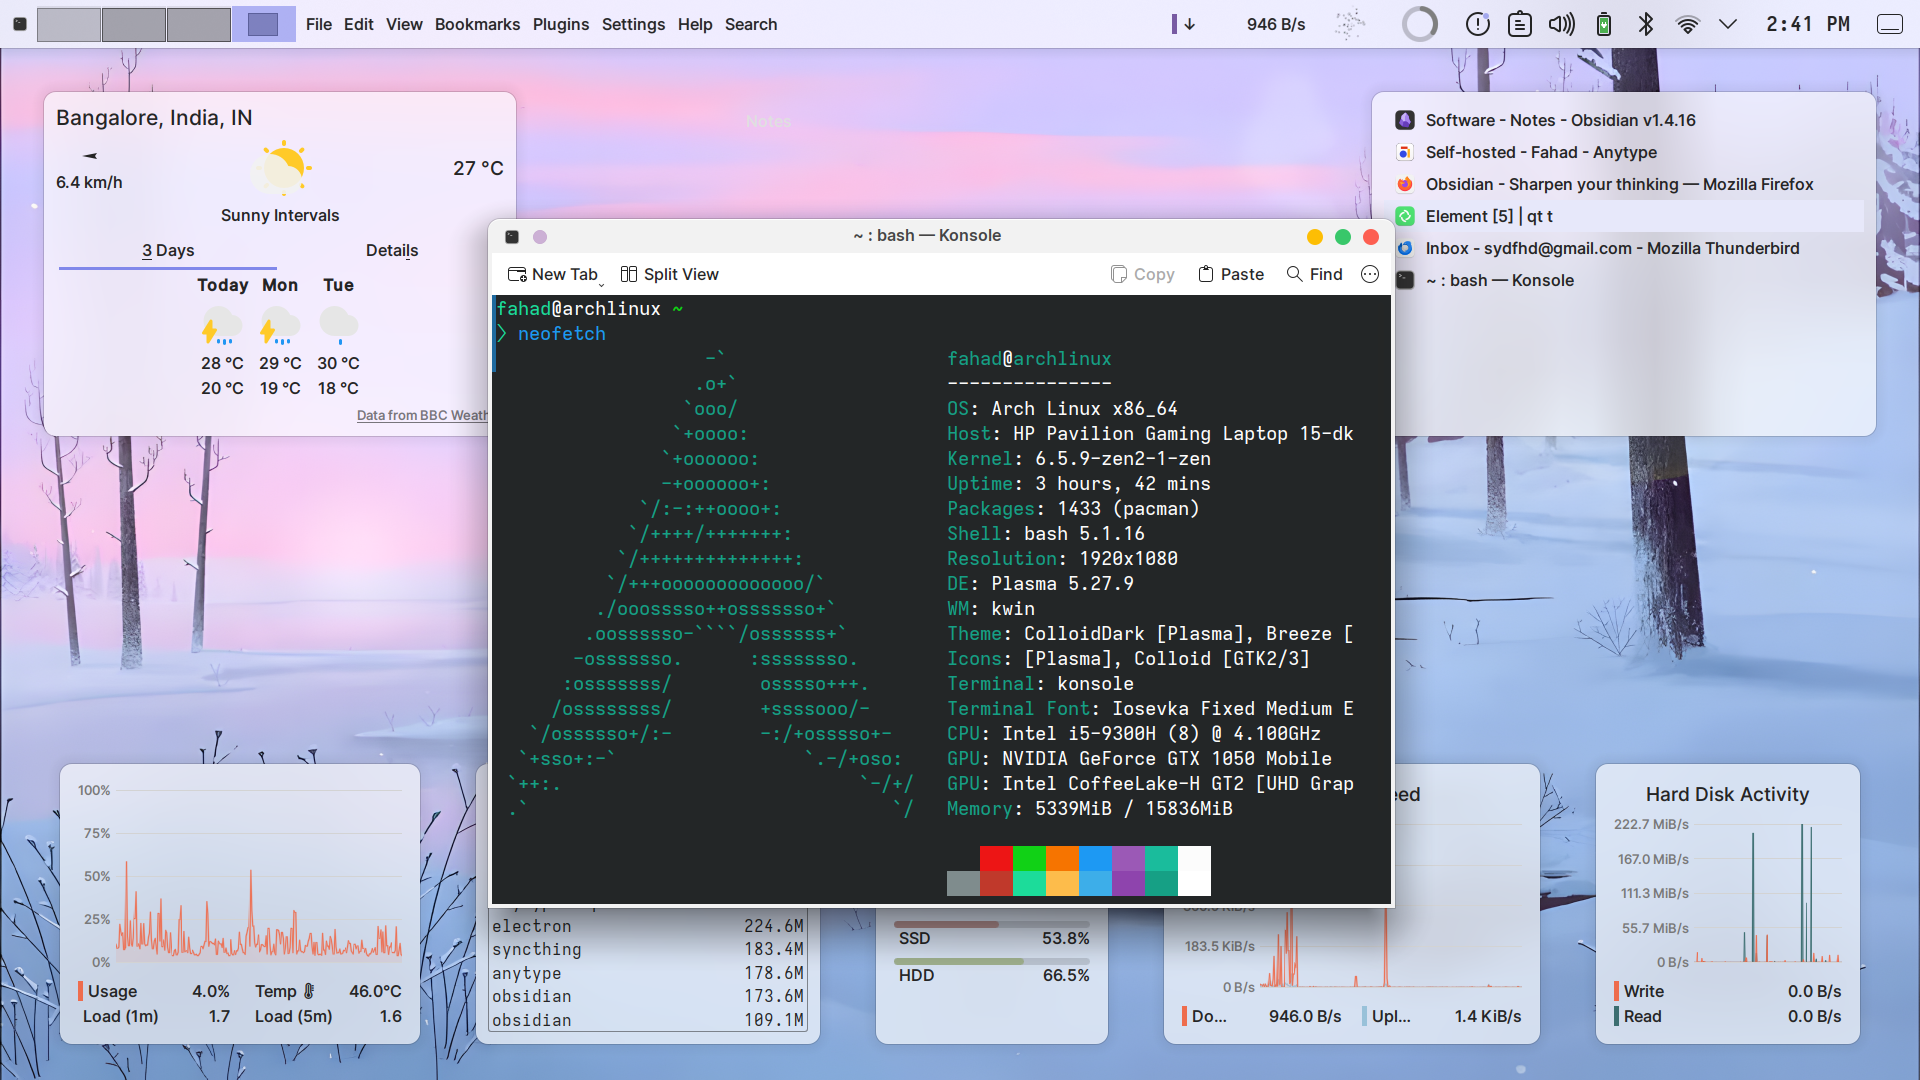
Task: Click the SSD usage bar
Action: coord(992,924)
